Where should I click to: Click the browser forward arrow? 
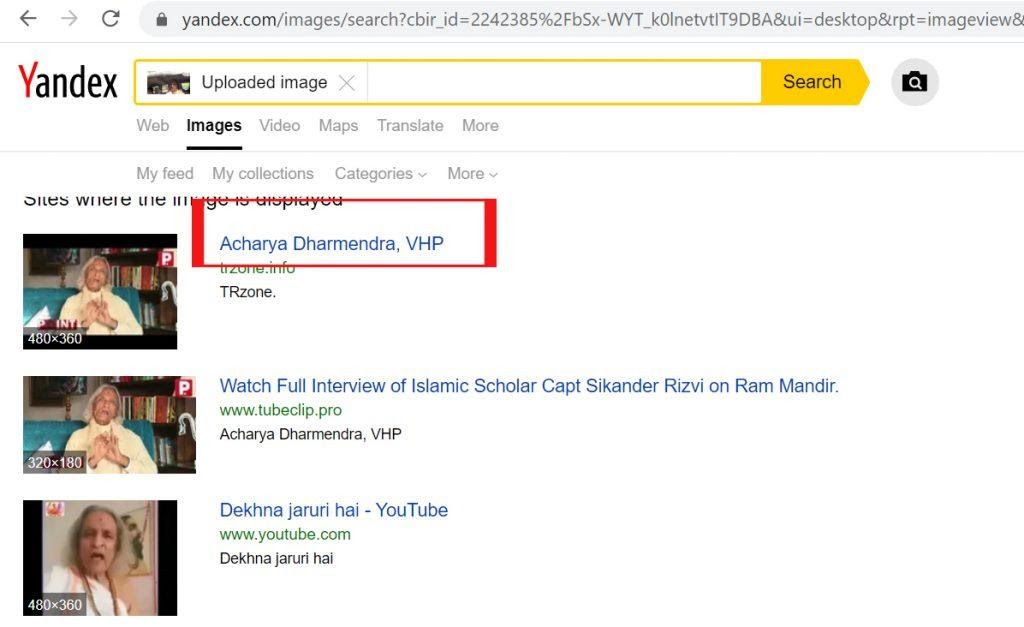(x=69, y=18)
